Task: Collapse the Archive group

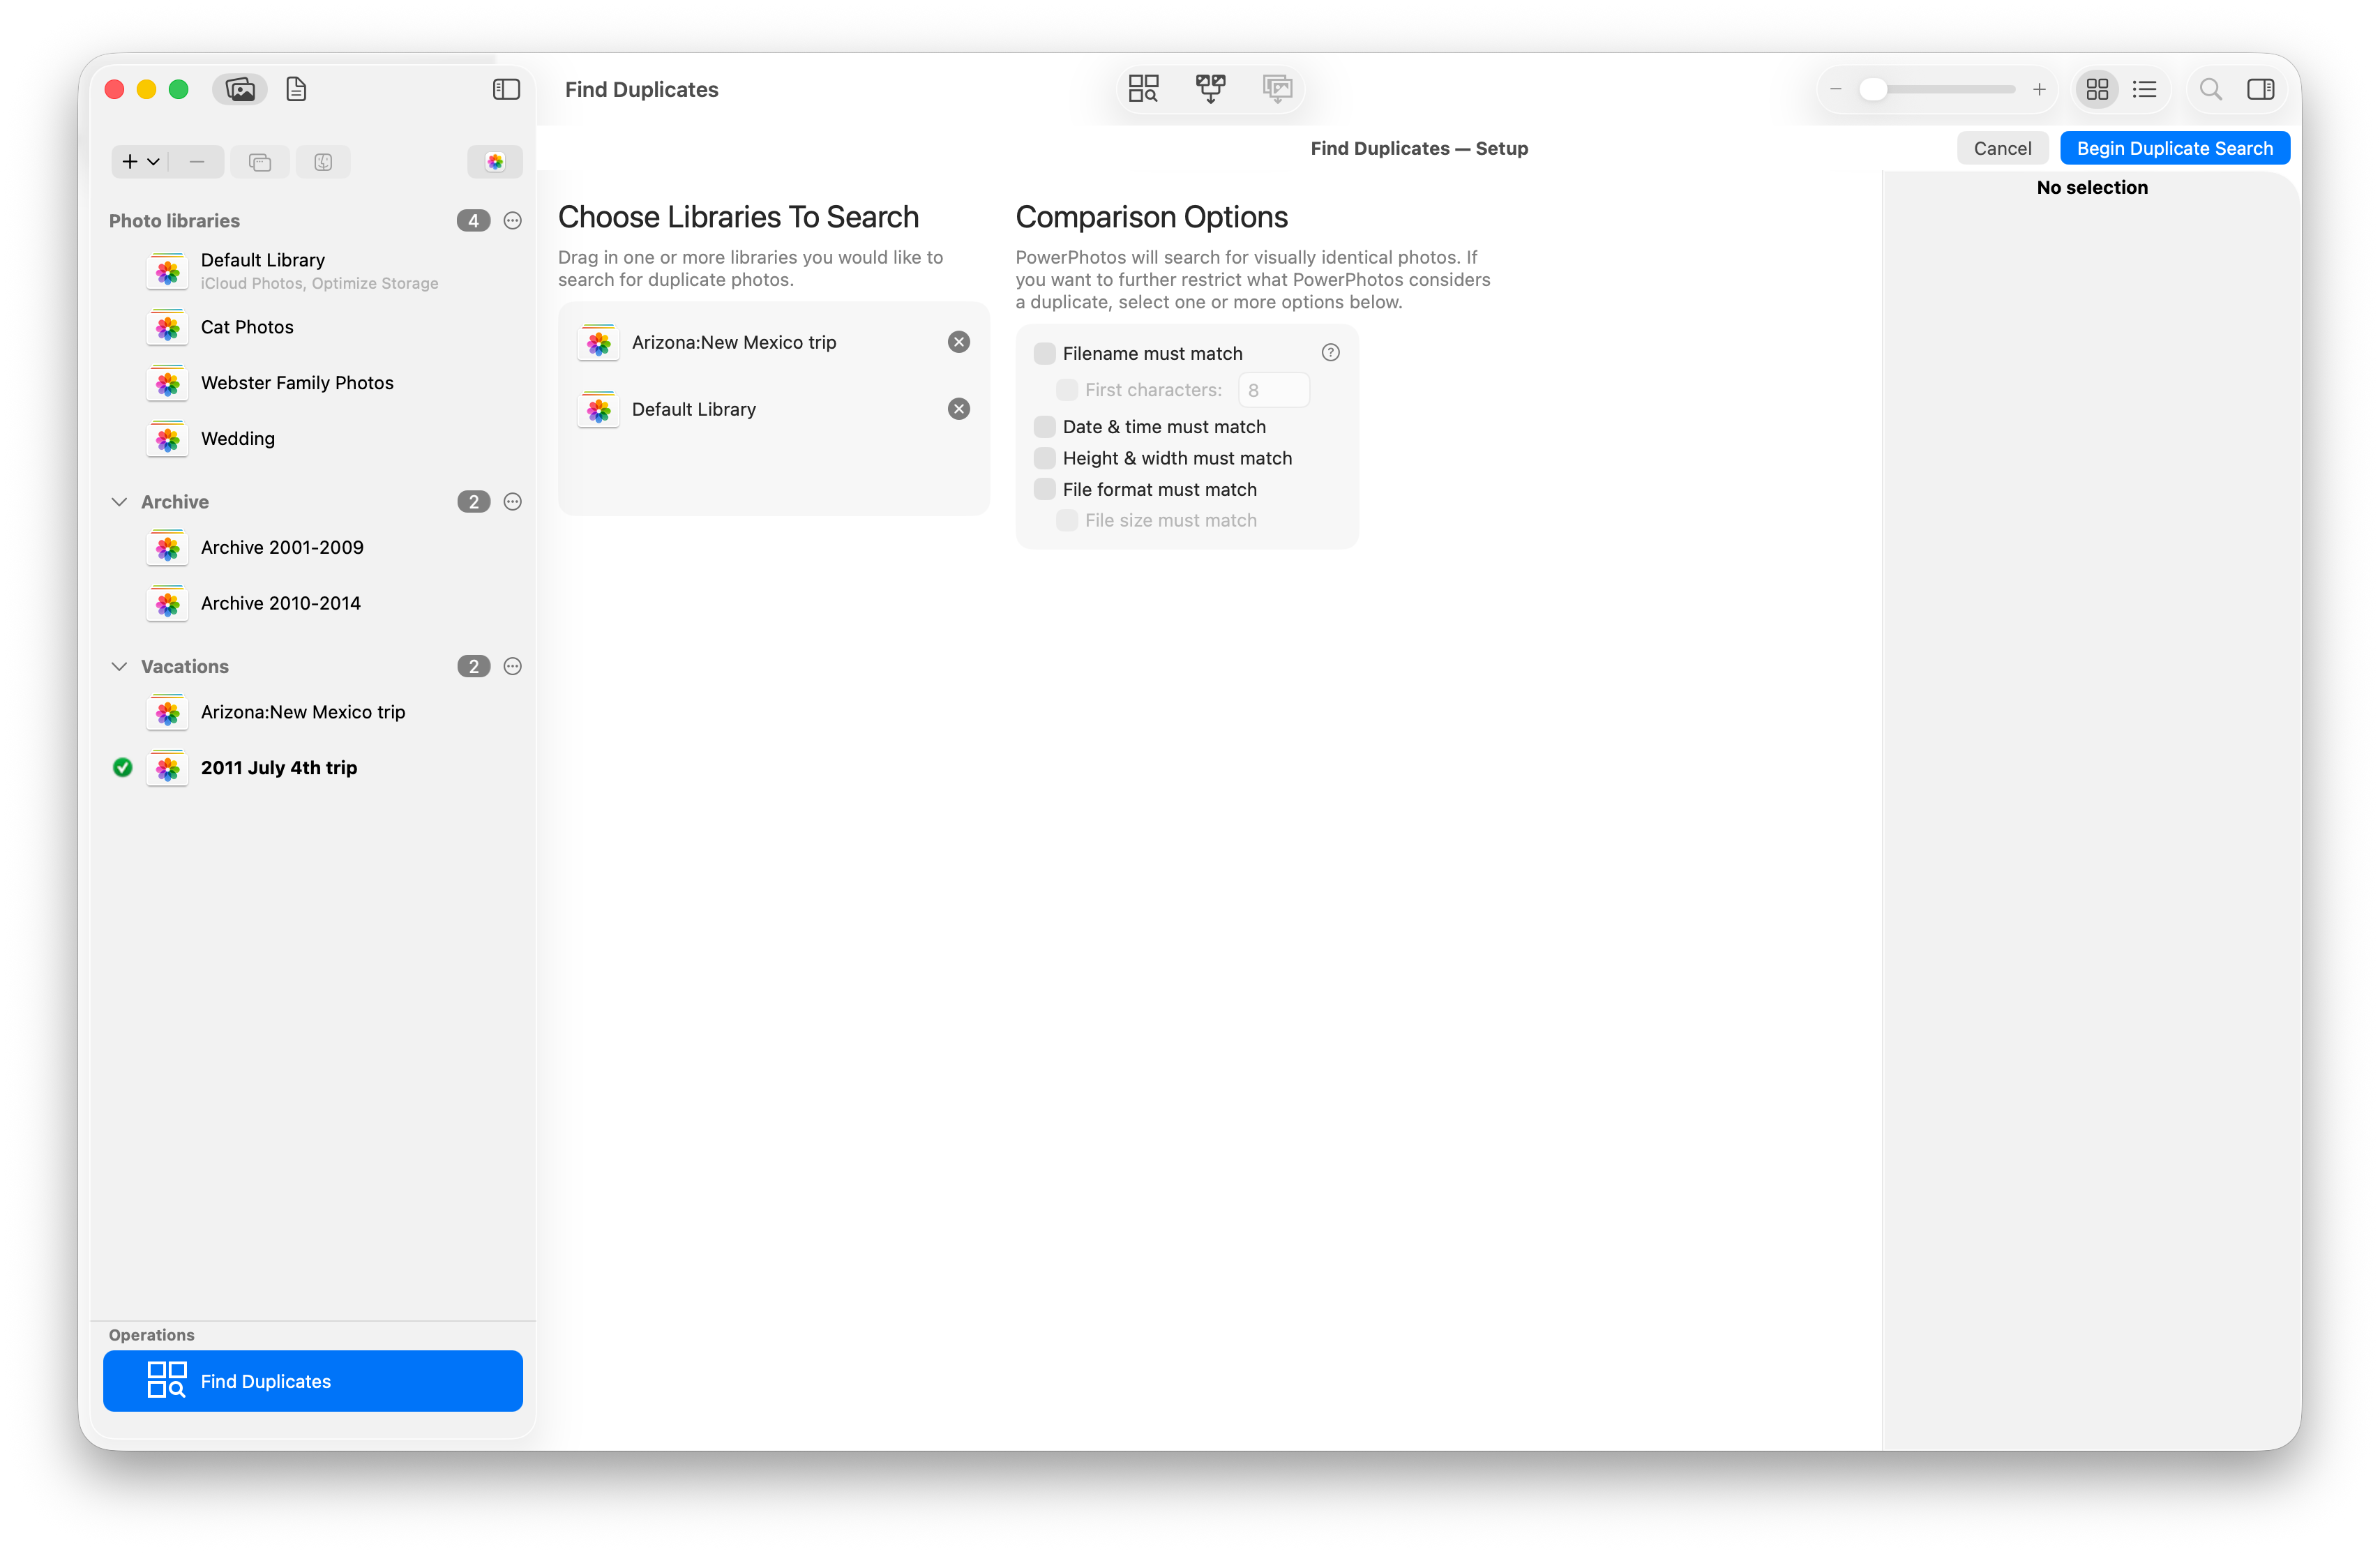Action: [x=119, y=502]
